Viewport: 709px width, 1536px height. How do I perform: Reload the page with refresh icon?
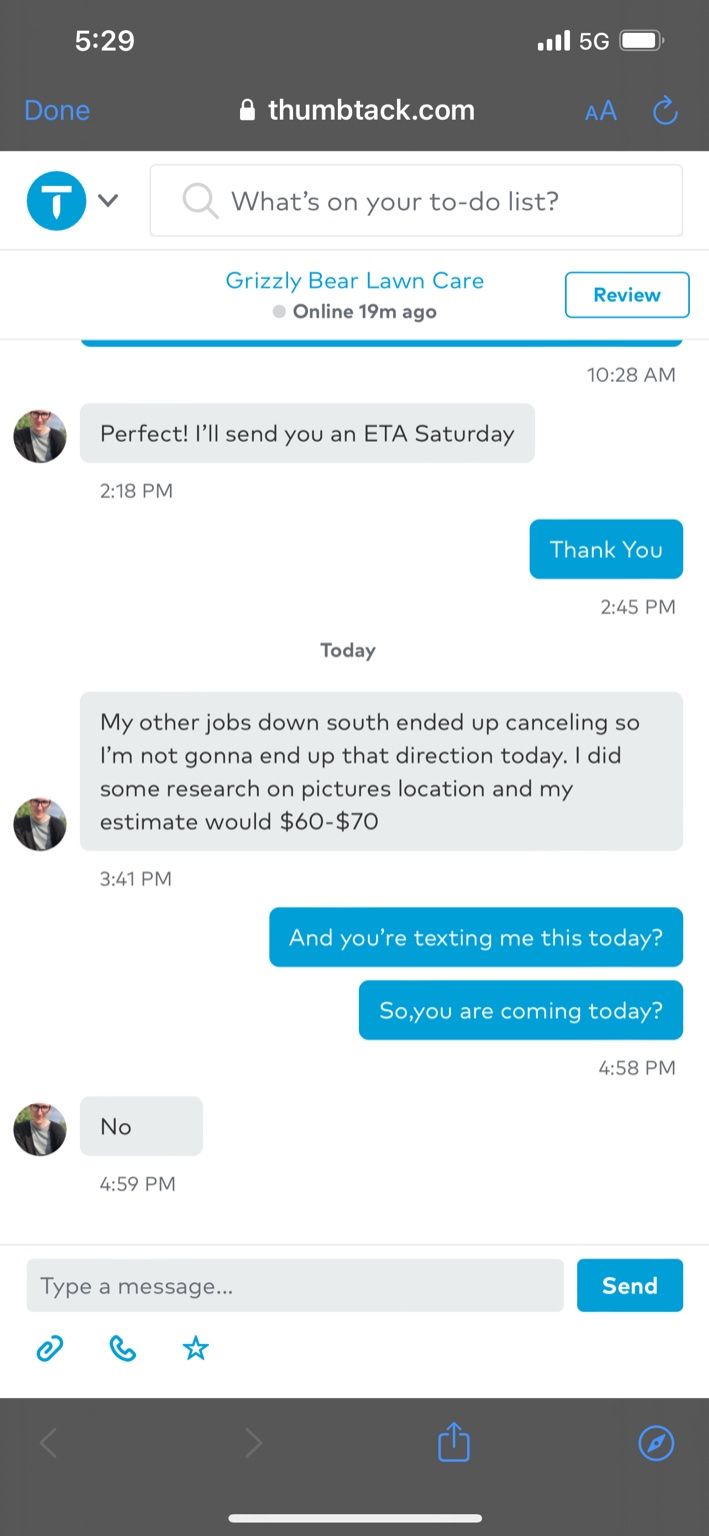click(665, 111)
